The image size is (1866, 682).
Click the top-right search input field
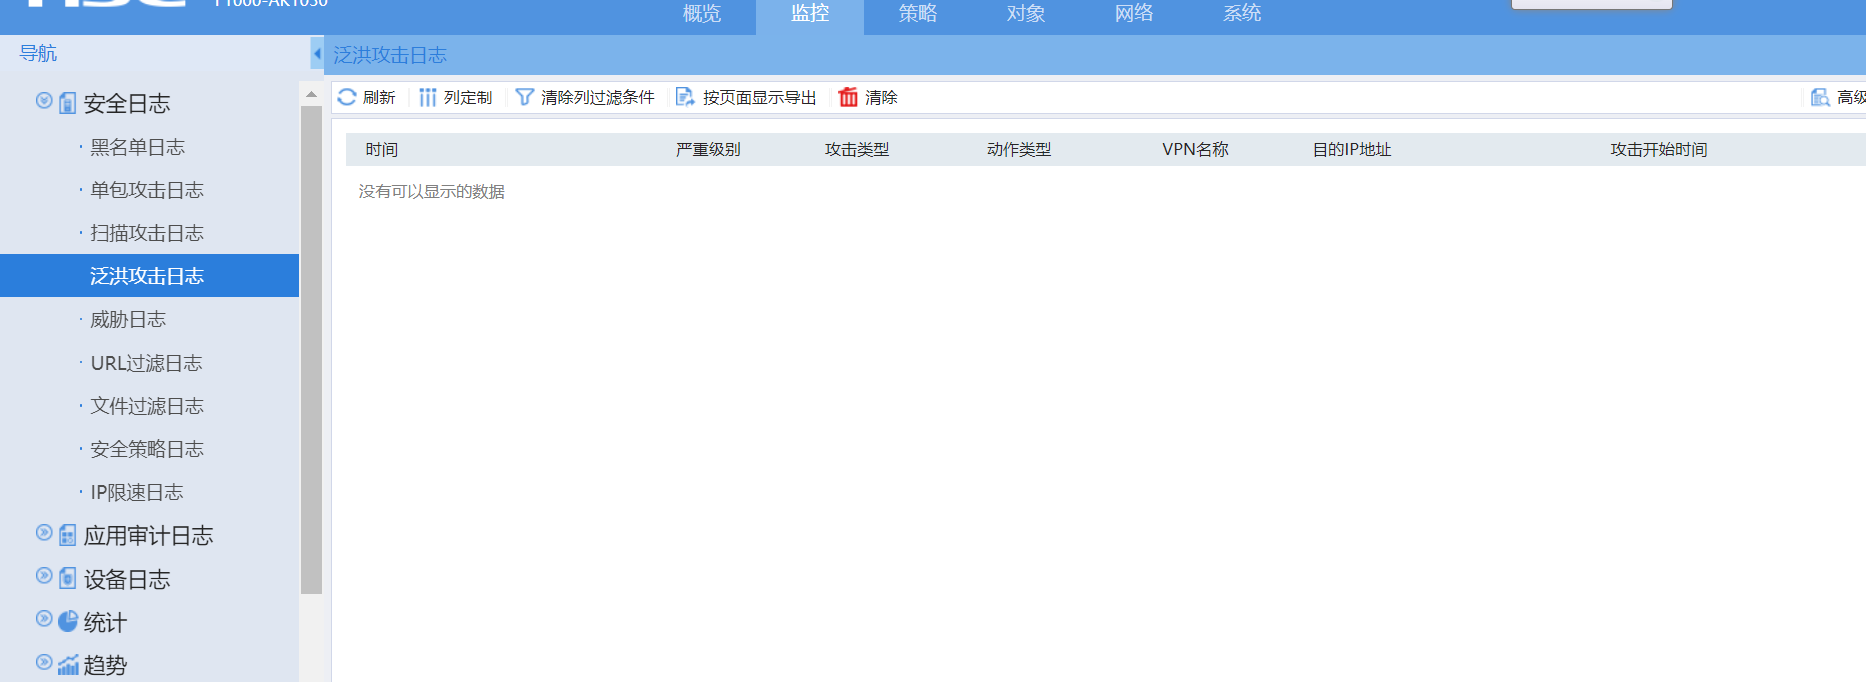1591,4
